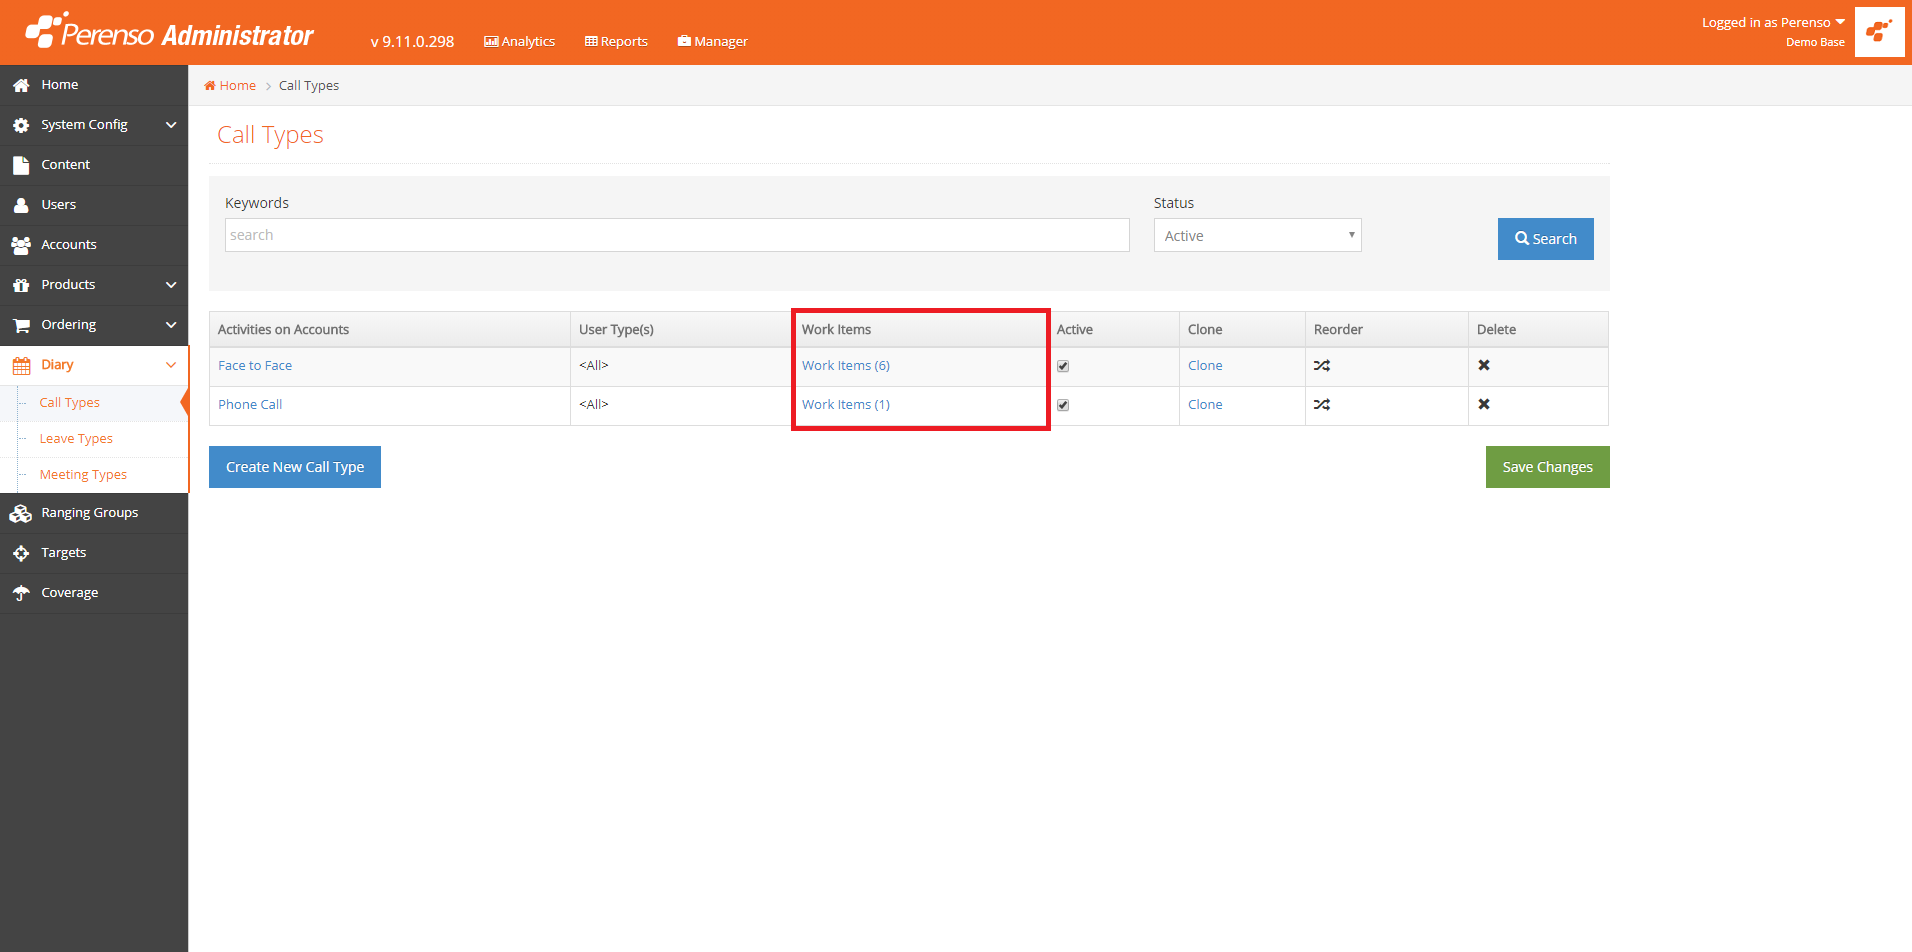The image size is (1912, 952).
Task: Click the Products gift icon
Action: [21, 285]
